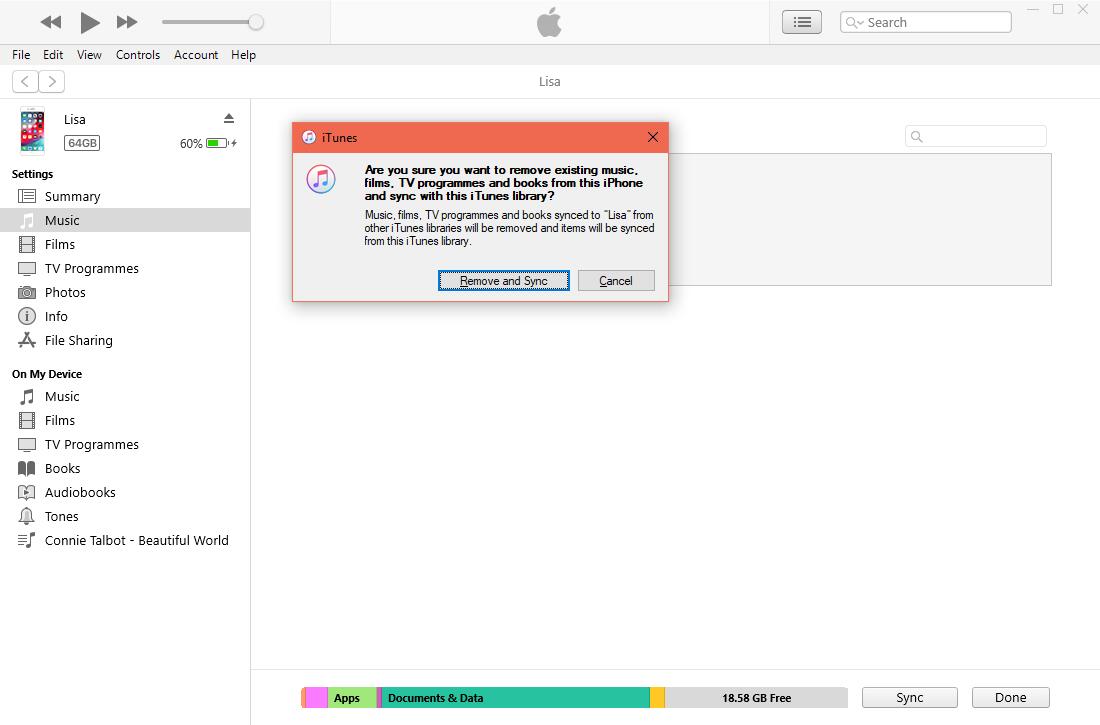Click the Next track fast-forward icon
Viewport: 1100px width, 725px height.
point(127,22)
